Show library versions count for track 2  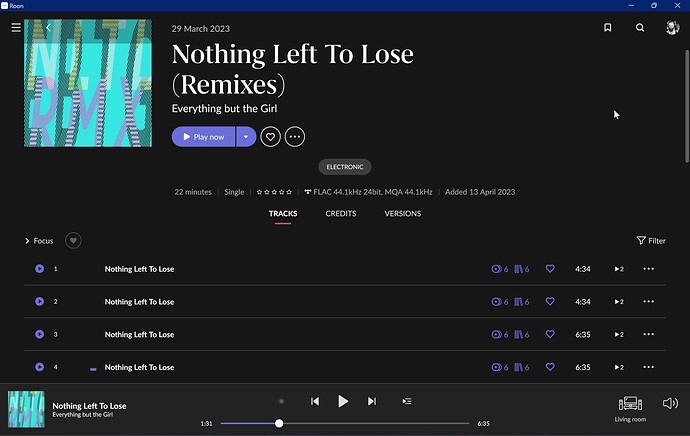[522, 301]
